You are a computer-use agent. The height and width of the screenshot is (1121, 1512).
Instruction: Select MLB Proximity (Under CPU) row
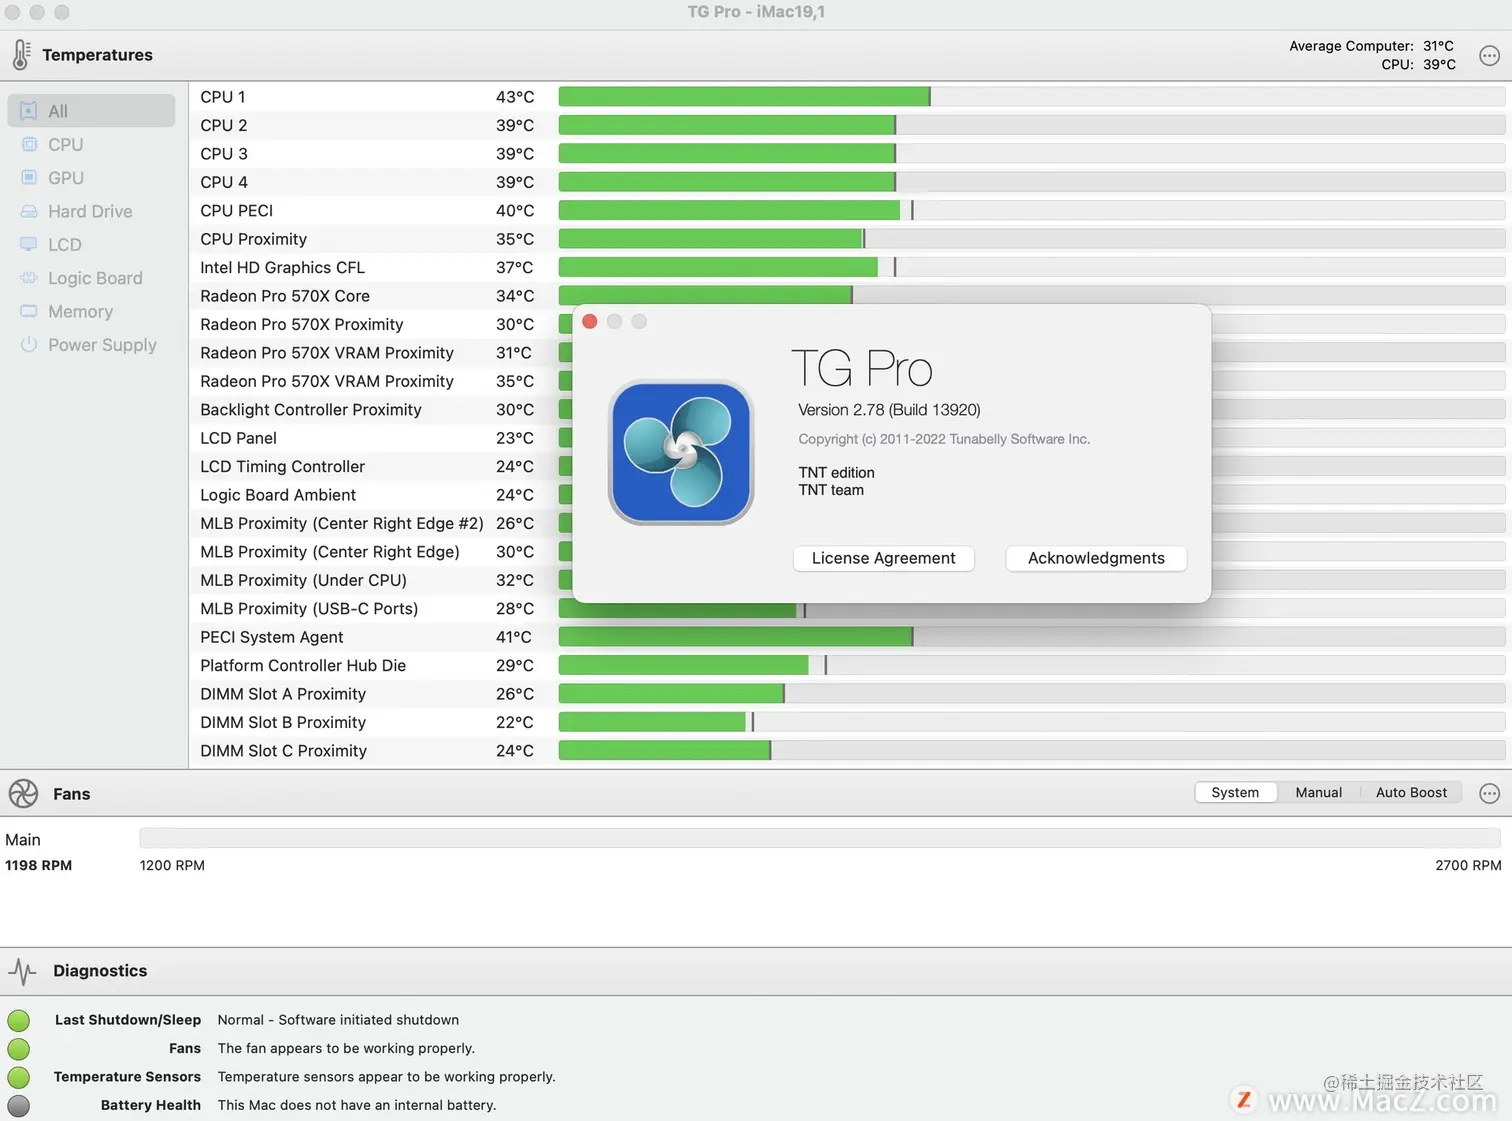(380, 580)
